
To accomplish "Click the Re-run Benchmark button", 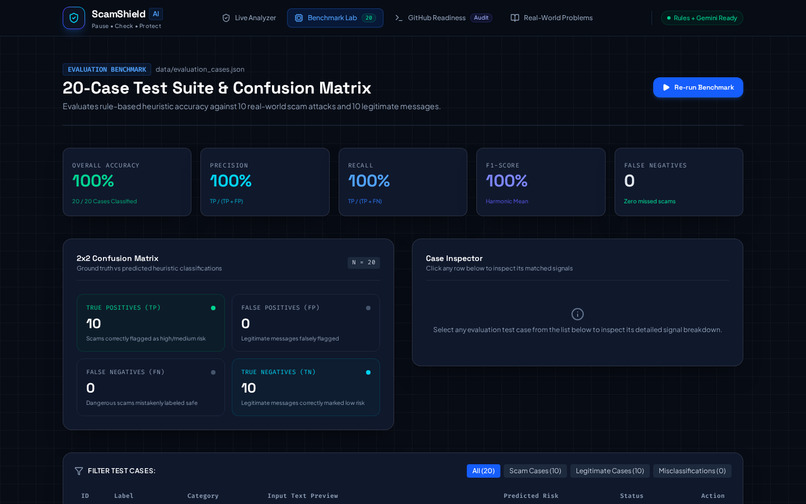I will pyautogui.click(x=698, y=87).
